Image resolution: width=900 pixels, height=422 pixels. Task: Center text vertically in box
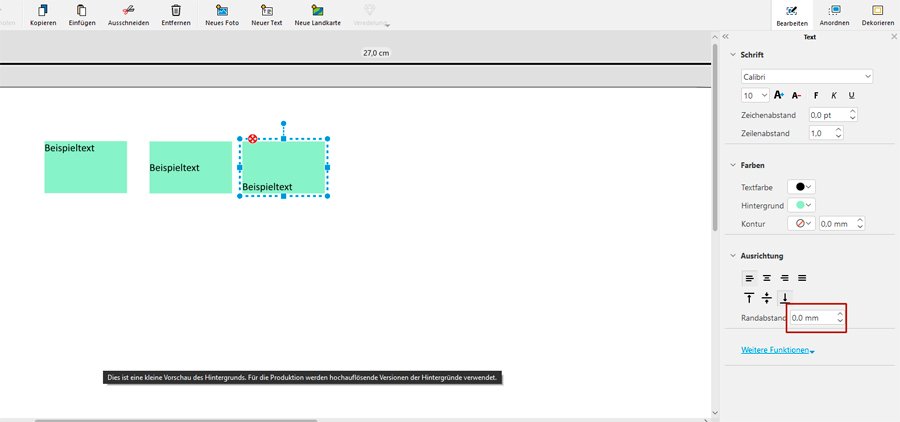[767, 298]
